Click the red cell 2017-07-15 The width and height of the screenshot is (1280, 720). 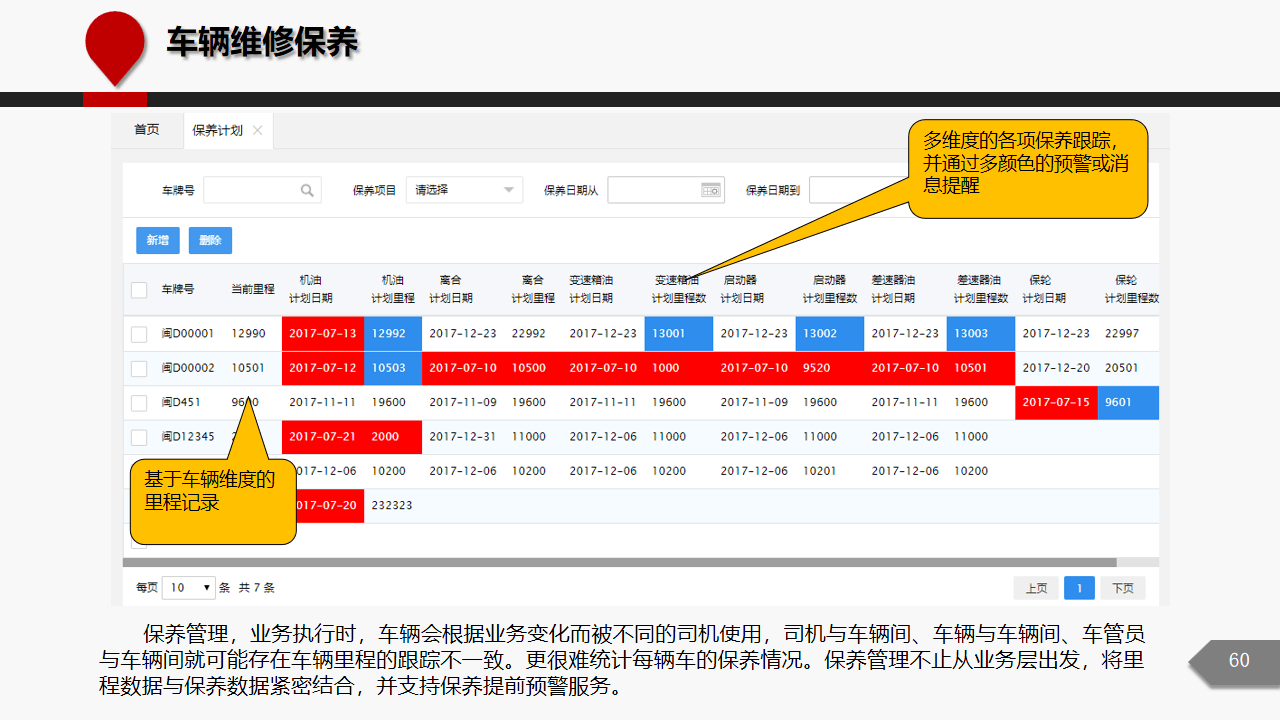(x=1056, y=403)
